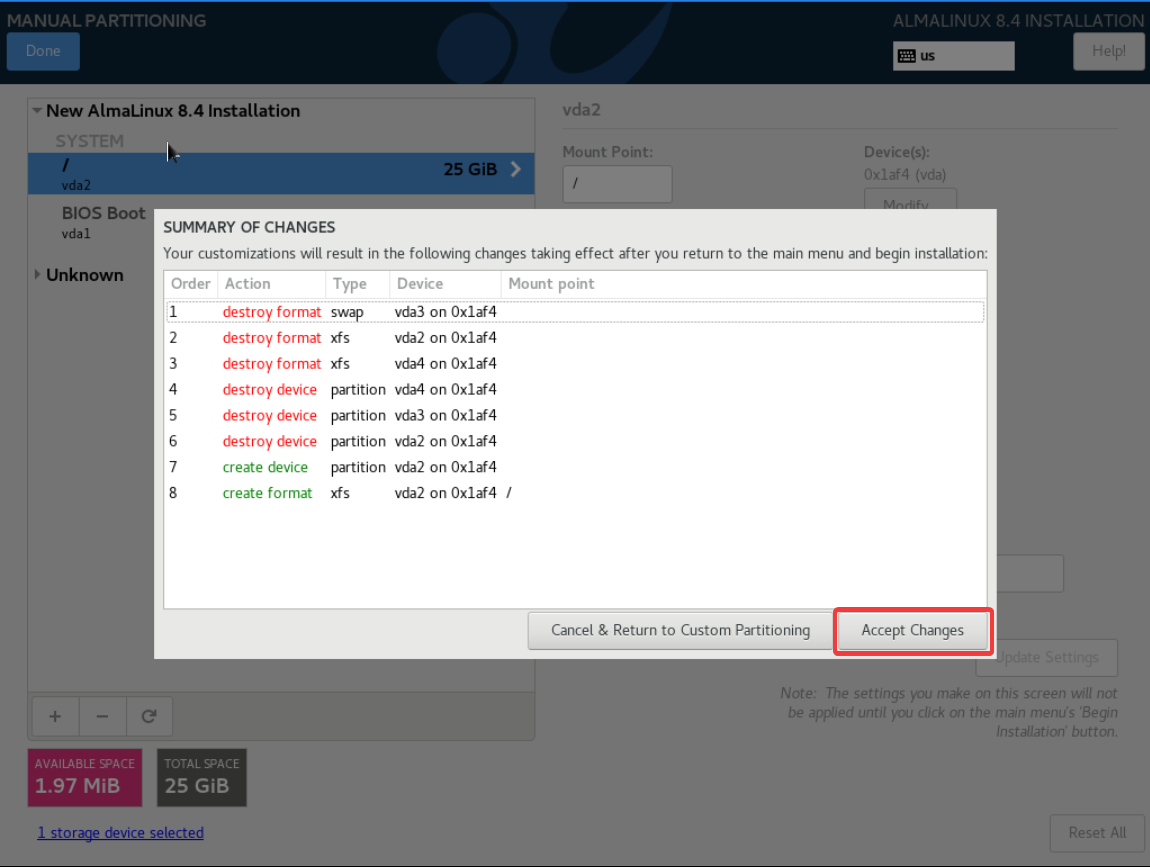The height and width of the screenshot is (867, 1150).
Task: Sort by the Type column header
Action: [357, 284]
